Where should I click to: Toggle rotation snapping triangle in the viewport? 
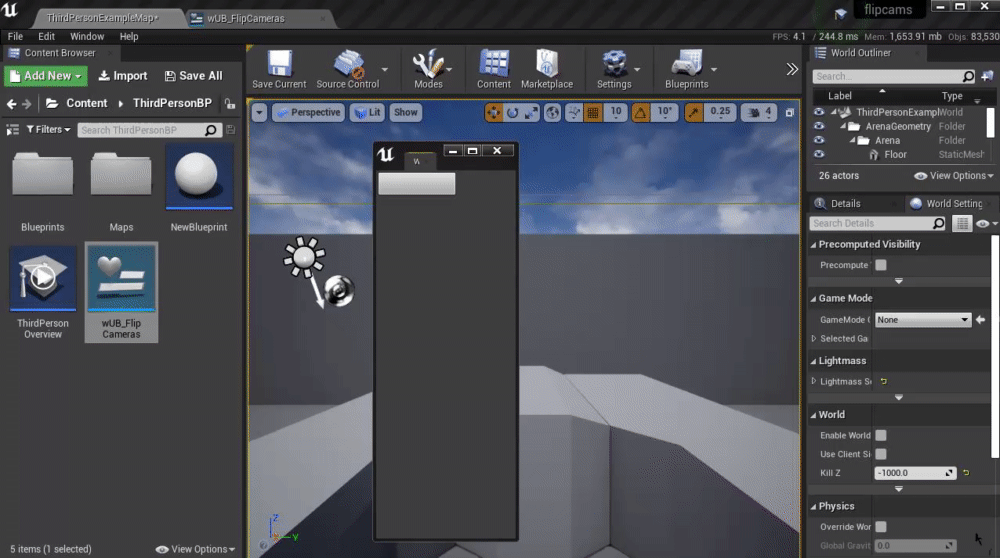tap(640, 113)
